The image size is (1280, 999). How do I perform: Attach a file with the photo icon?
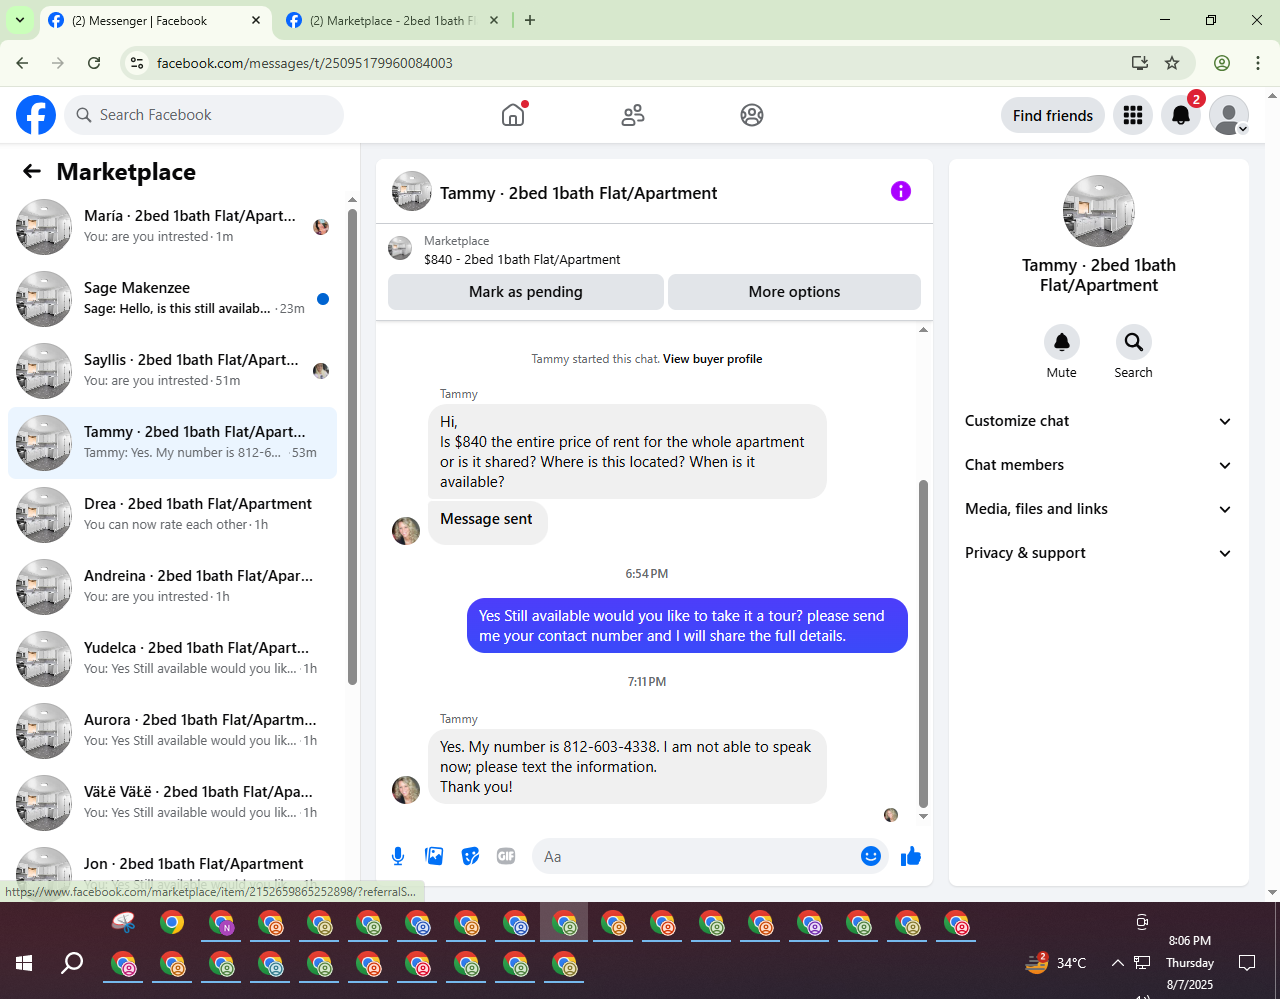[434, 856]
